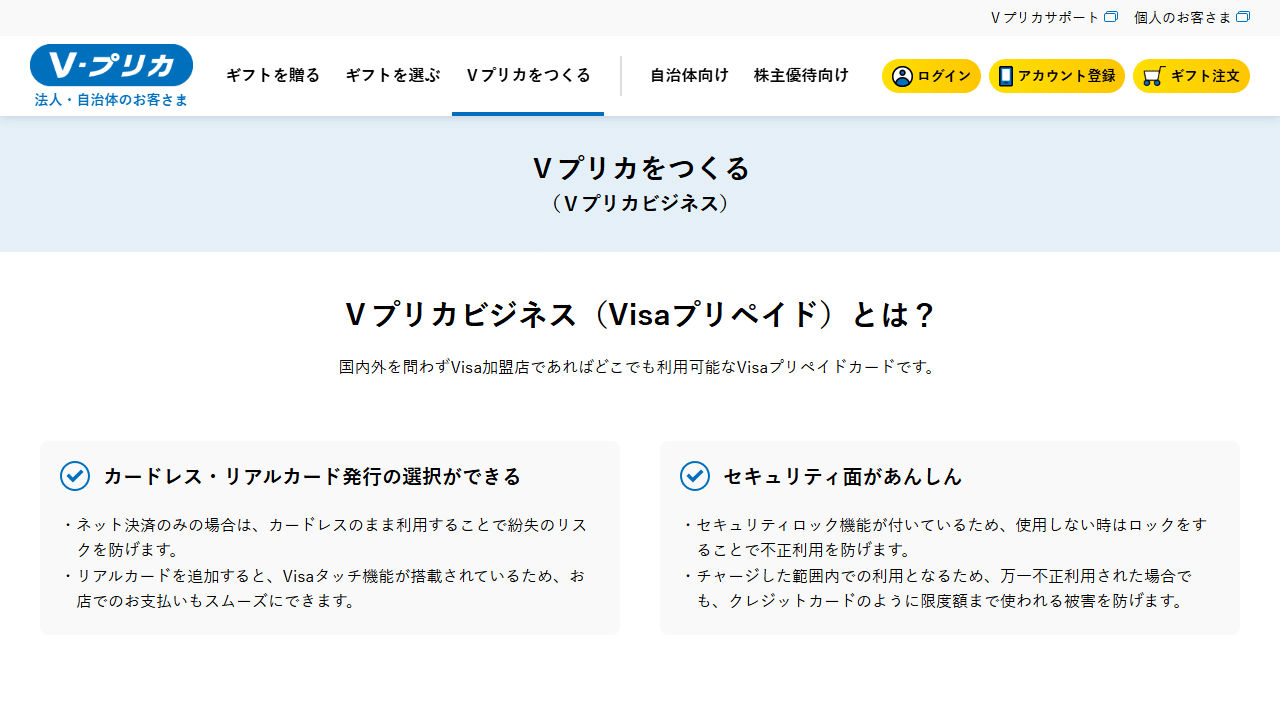Click the external link icon next to 個人のお客さま

click(x=1243, y=17)
